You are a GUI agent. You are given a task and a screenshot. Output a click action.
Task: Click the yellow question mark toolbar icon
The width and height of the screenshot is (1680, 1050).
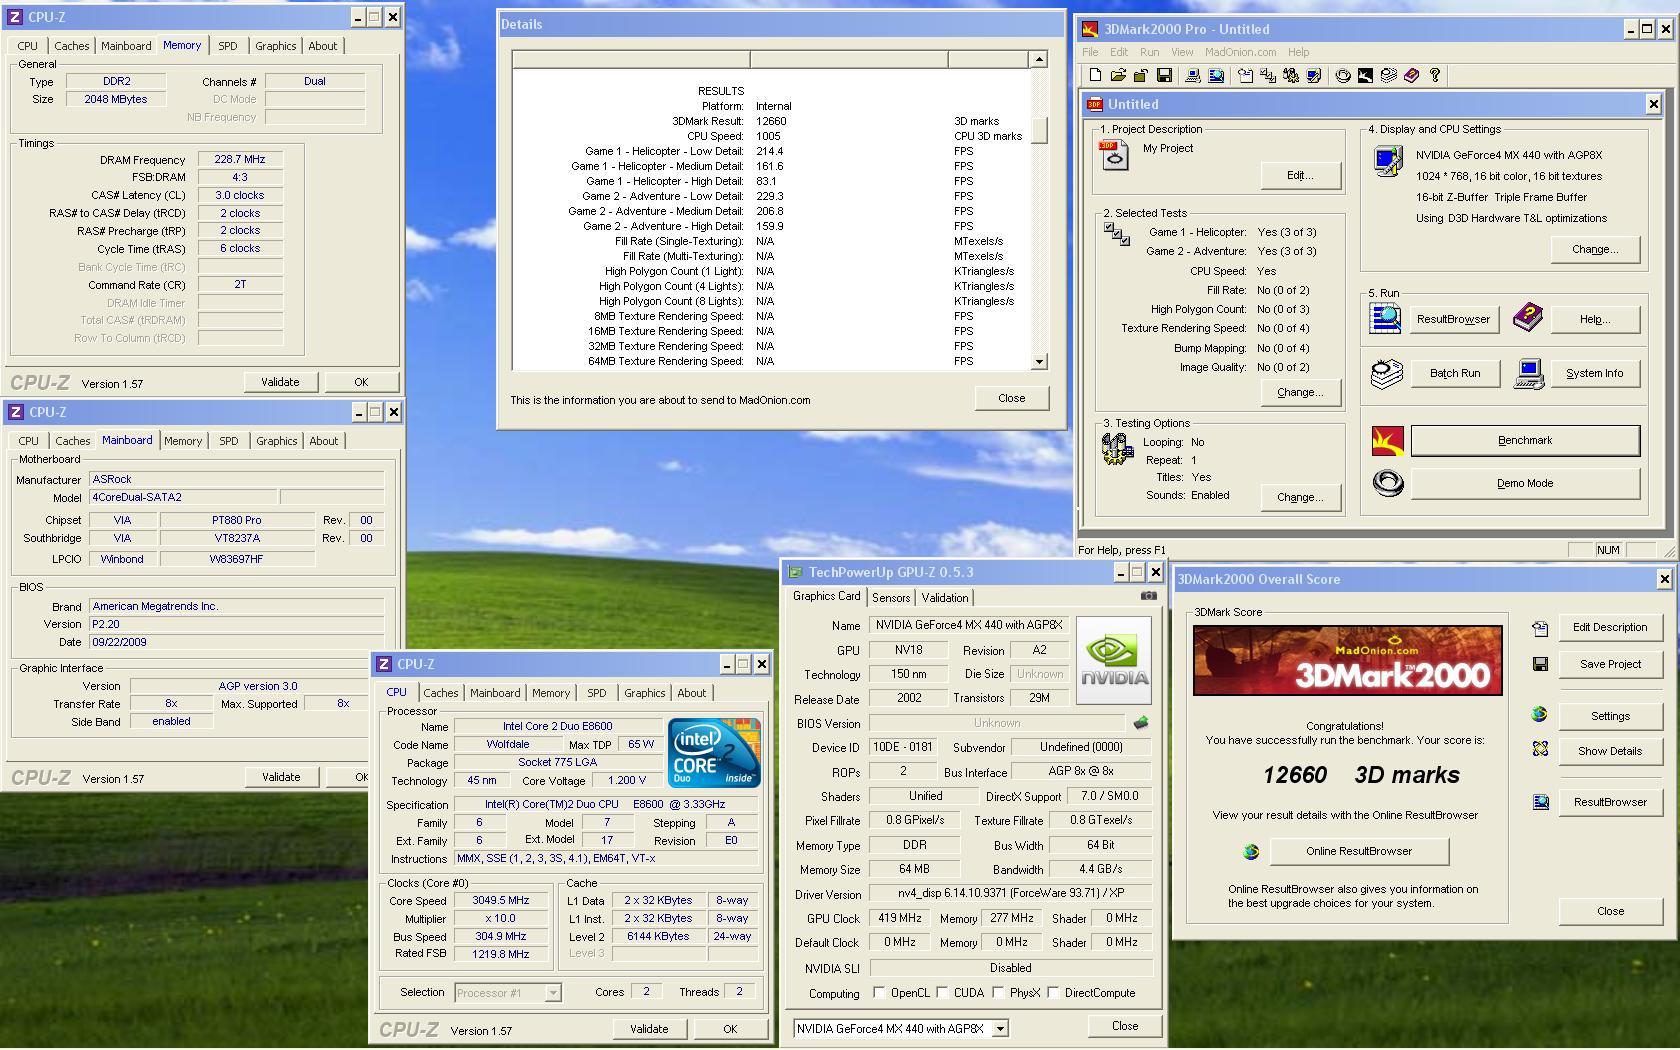1435,75
